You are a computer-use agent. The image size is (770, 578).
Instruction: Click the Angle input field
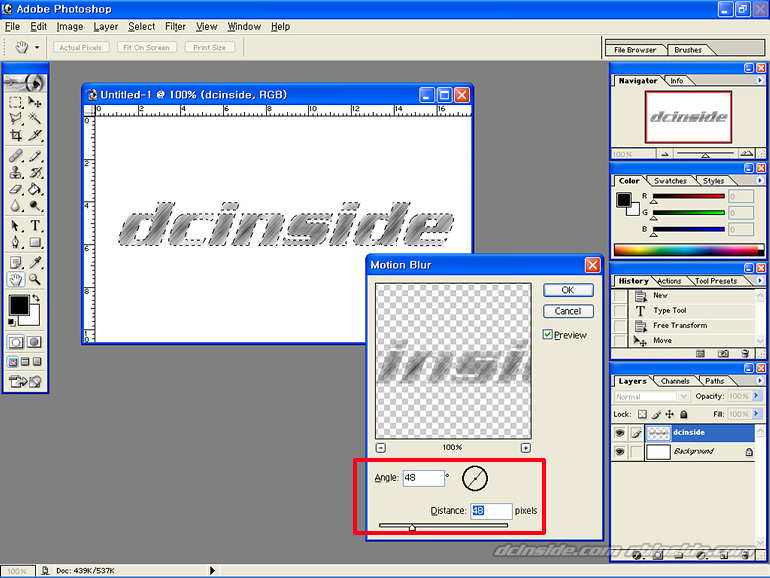pos(424,478)
